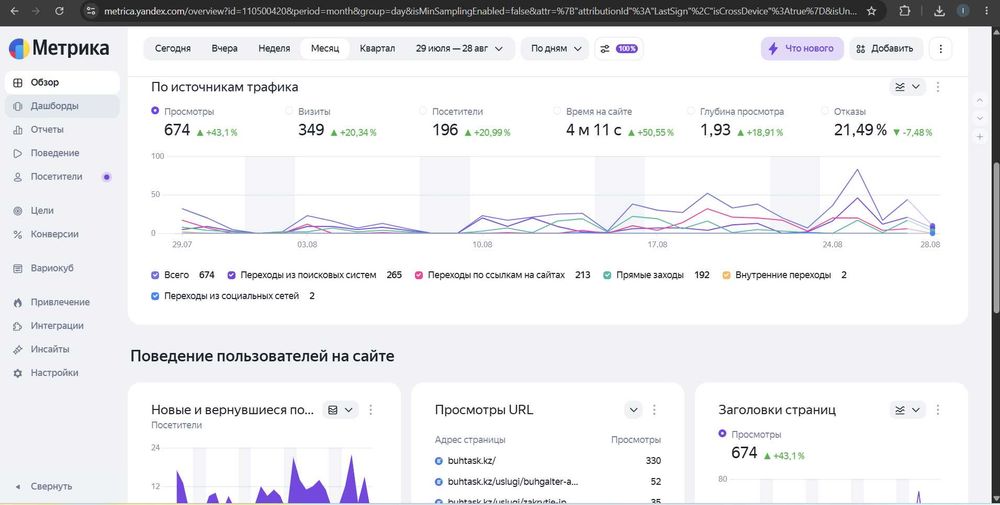The width and height of the screenshot is (1000, 505).
Task: Go back with the browser back arrow
Action: [x=13, y=11]
